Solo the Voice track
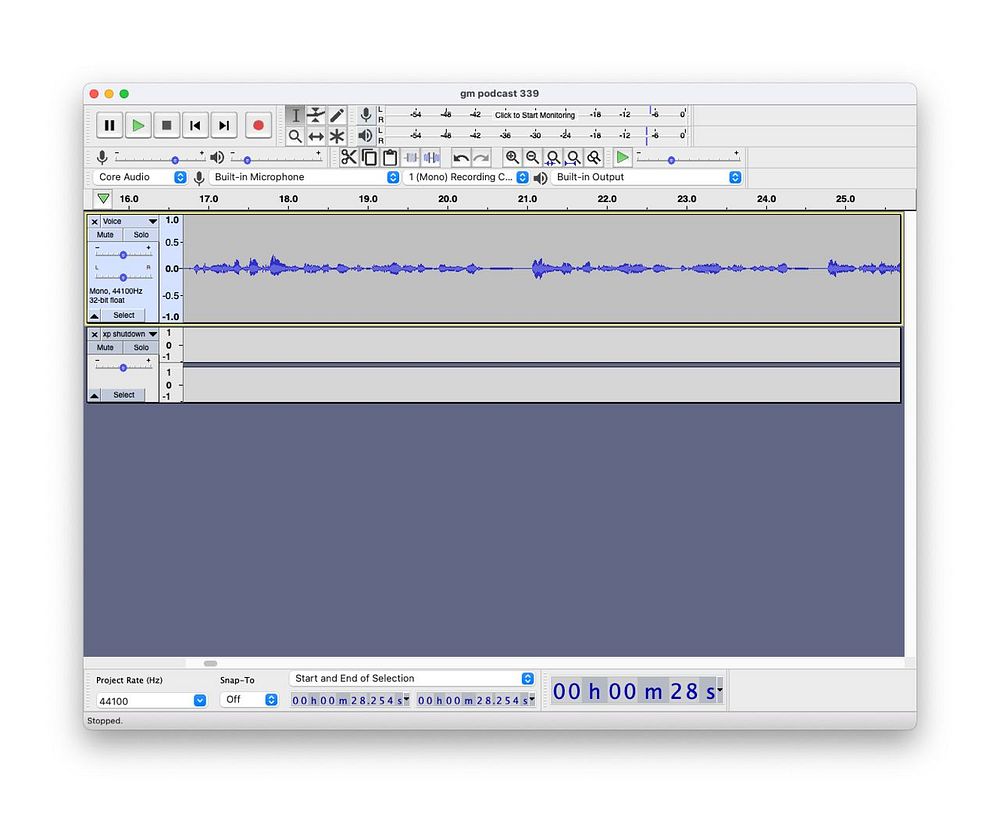Viewport: 1000px width, 813px height. 141,235
